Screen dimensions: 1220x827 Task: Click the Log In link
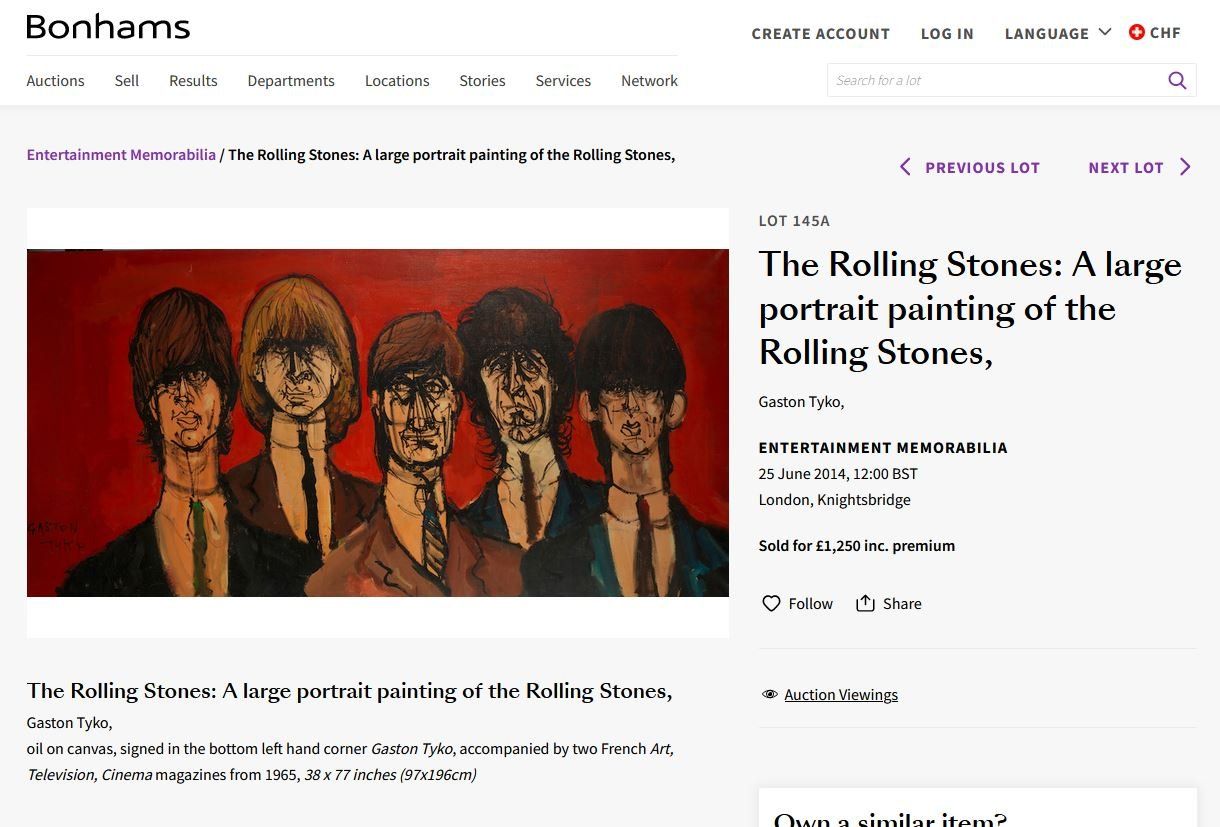947,33
